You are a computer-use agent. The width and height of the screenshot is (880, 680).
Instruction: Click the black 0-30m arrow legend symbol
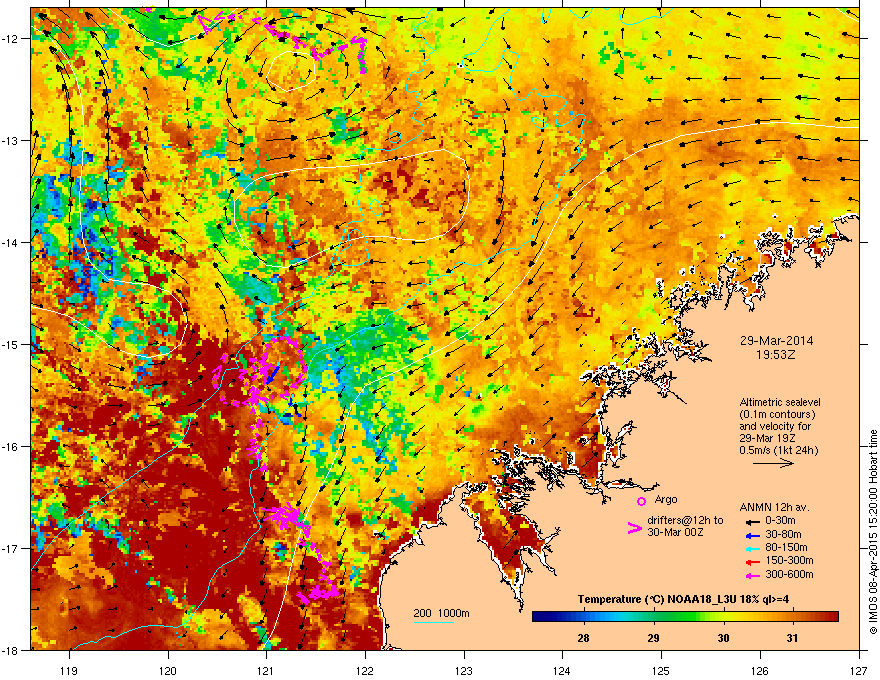pos(751,521)
